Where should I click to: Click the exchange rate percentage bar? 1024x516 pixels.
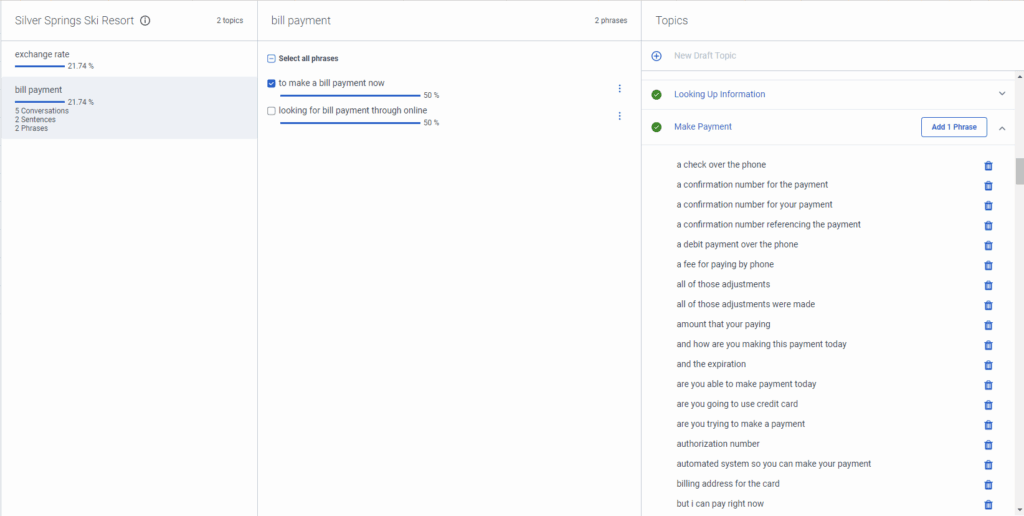(x=40, y=66)
